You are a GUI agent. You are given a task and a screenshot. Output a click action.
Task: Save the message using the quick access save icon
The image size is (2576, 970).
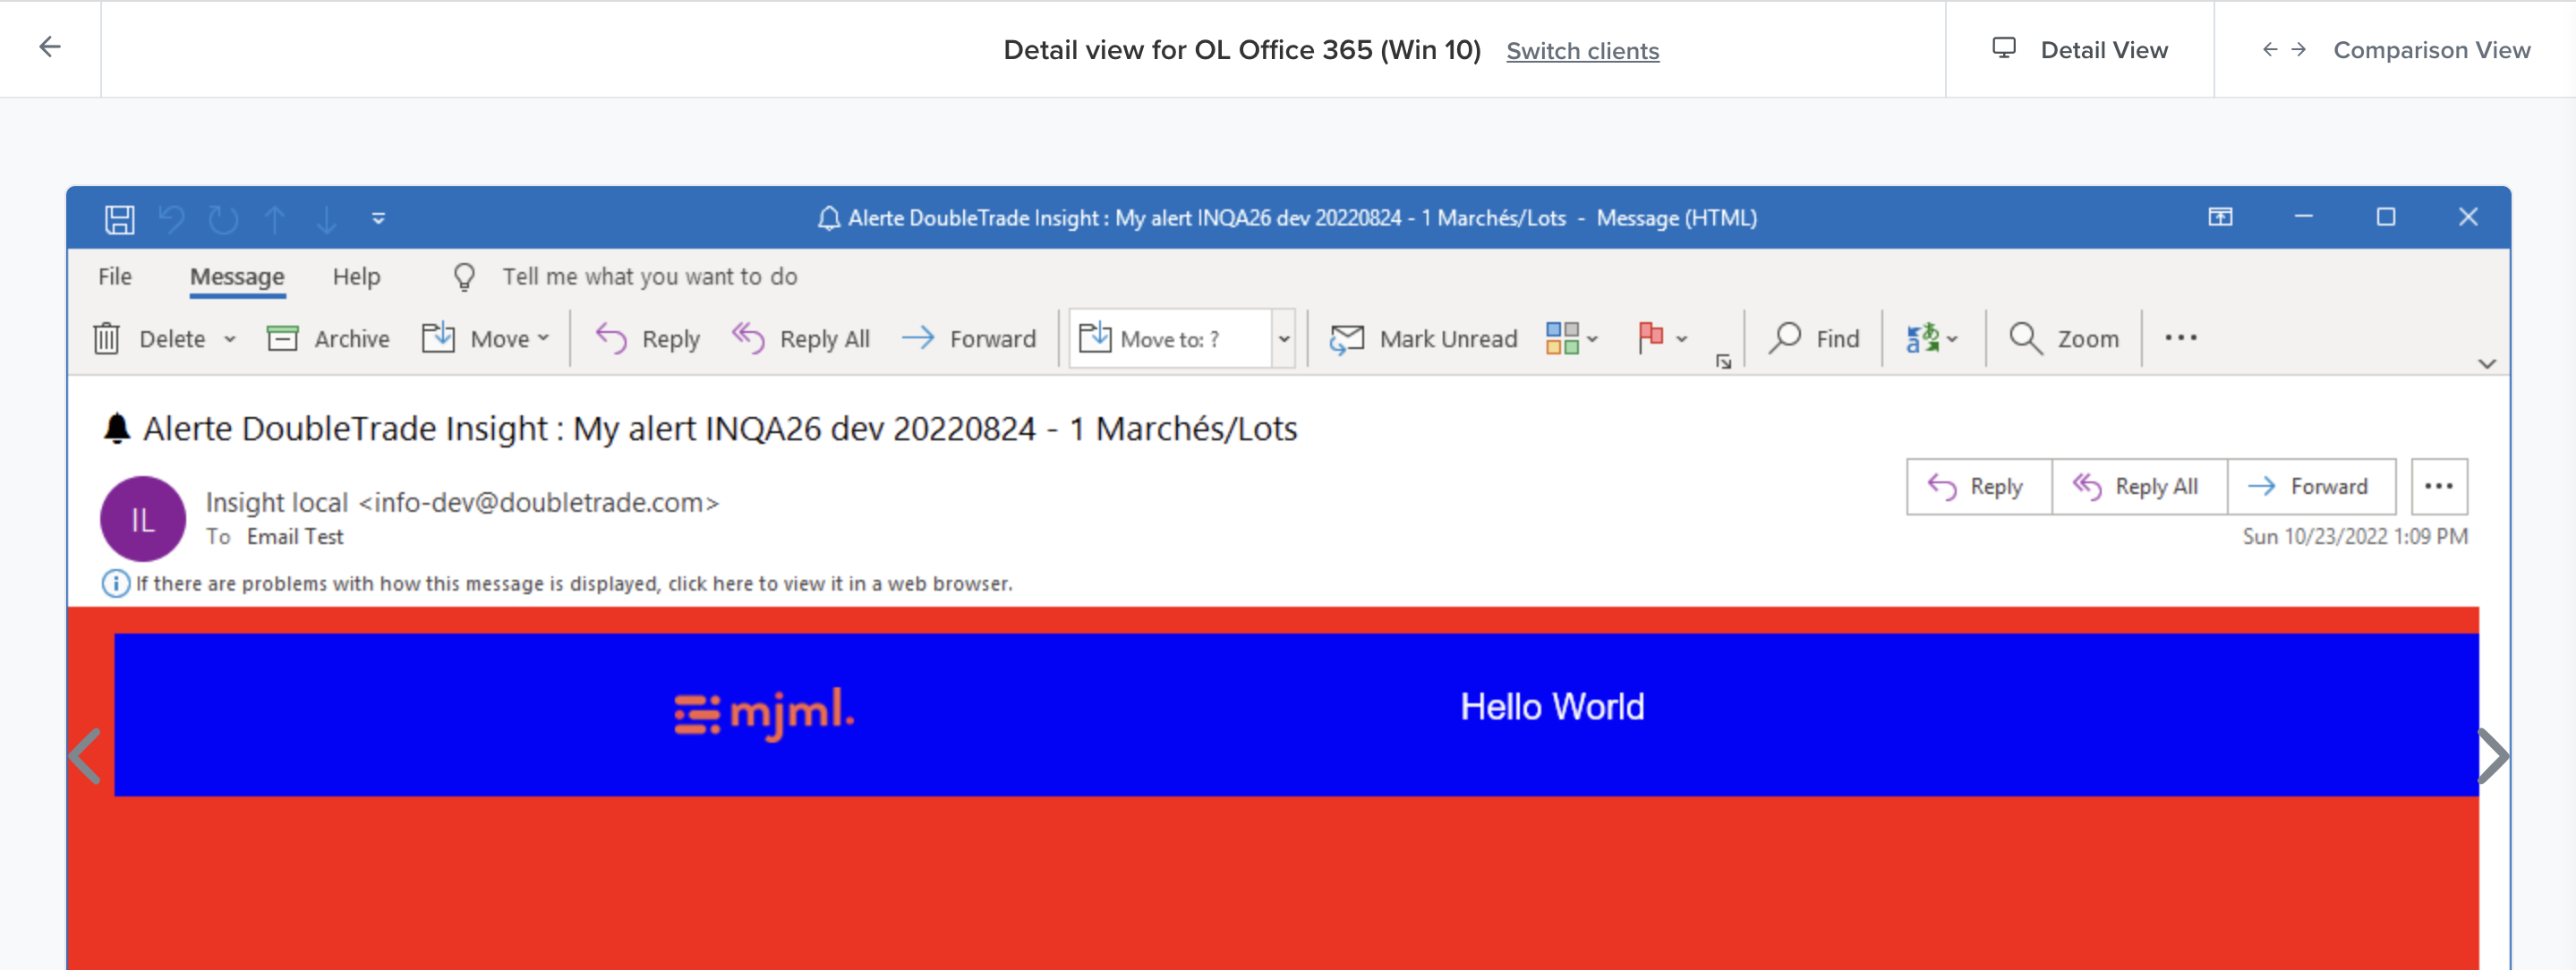tap(118, 218)
